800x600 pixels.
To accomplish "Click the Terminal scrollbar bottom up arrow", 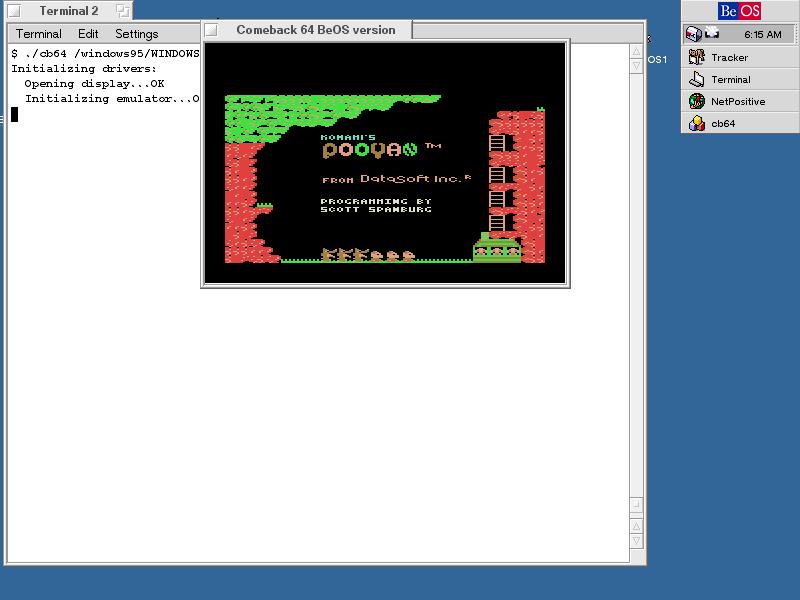I will [x=636, y=526].
